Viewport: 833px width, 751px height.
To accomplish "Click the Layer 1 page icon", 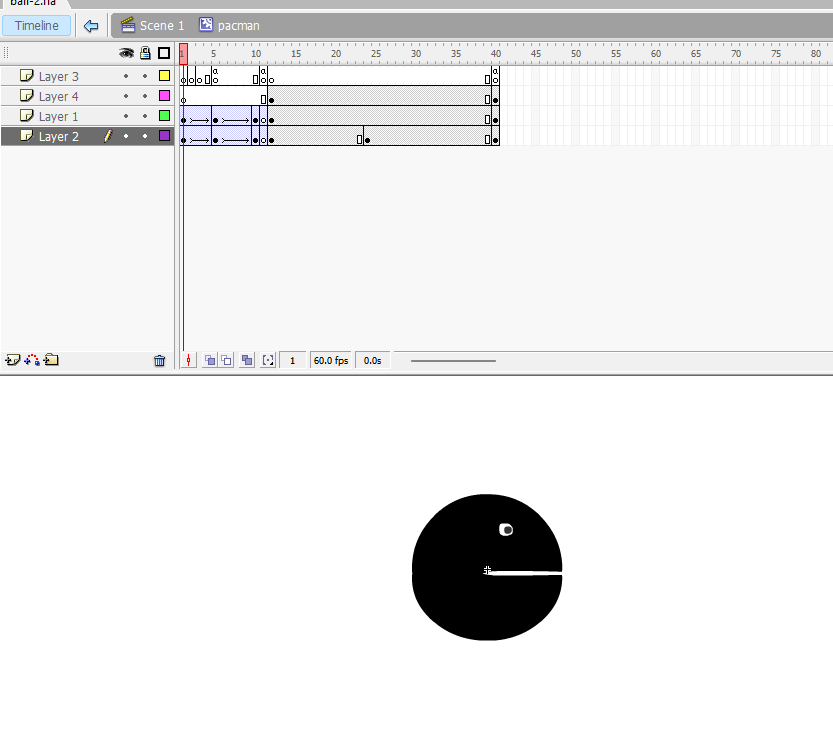I will [x=27, y=116].
